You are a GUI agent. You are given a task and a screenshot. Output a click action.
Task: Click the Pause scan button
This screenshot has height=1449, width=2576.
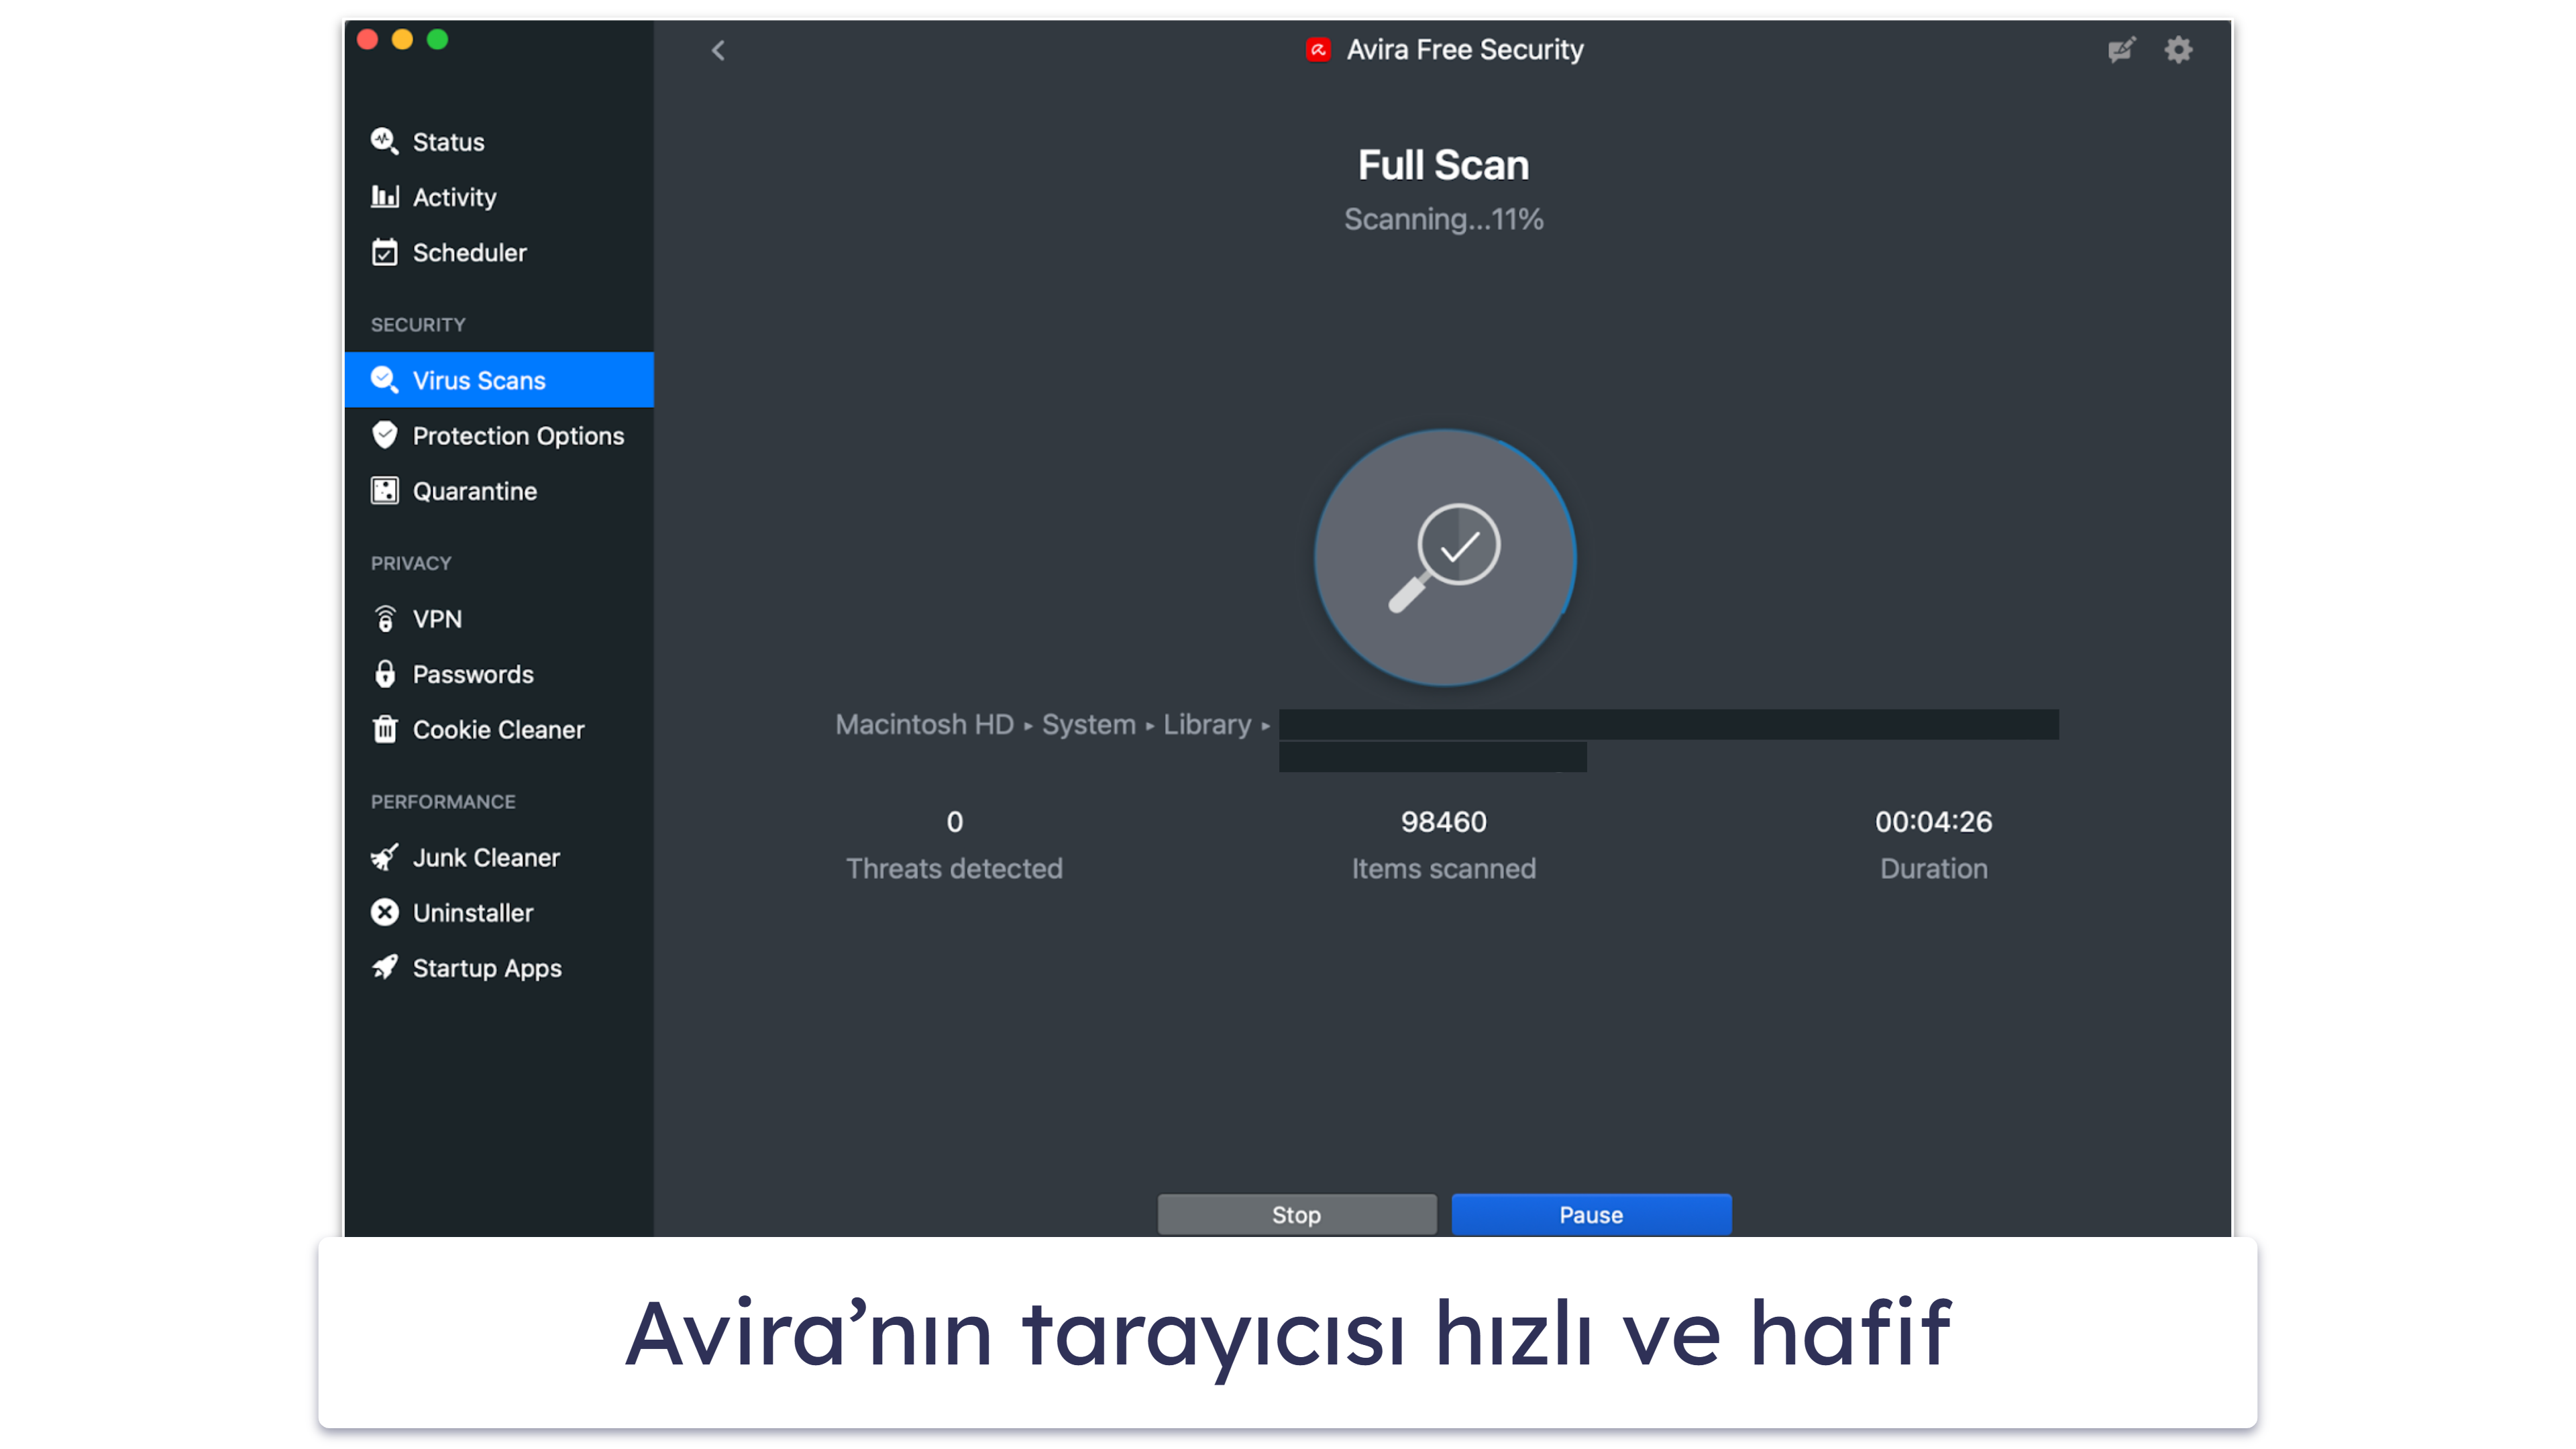coord(1589,1212)
